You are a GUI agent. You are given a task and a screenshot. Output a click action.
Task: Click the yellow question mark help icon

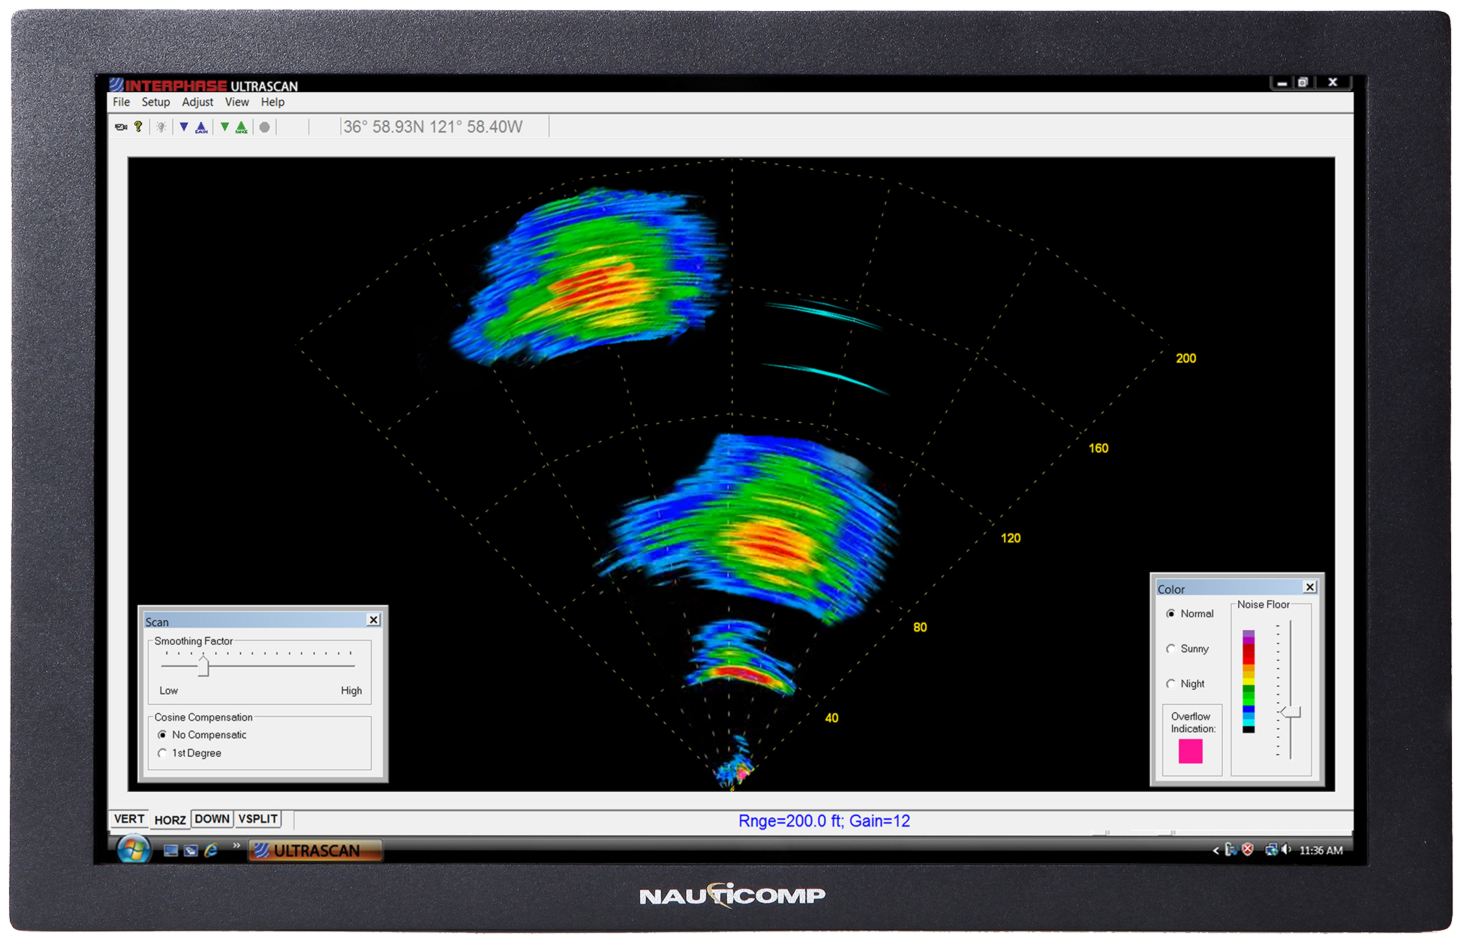(x=138, y=127)
